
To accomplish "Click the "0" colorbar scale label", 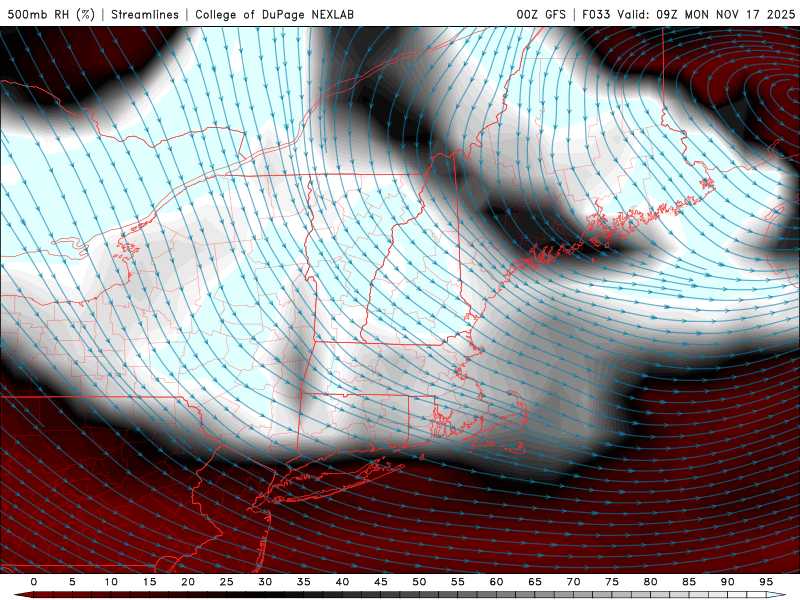I will coord(34,582).
